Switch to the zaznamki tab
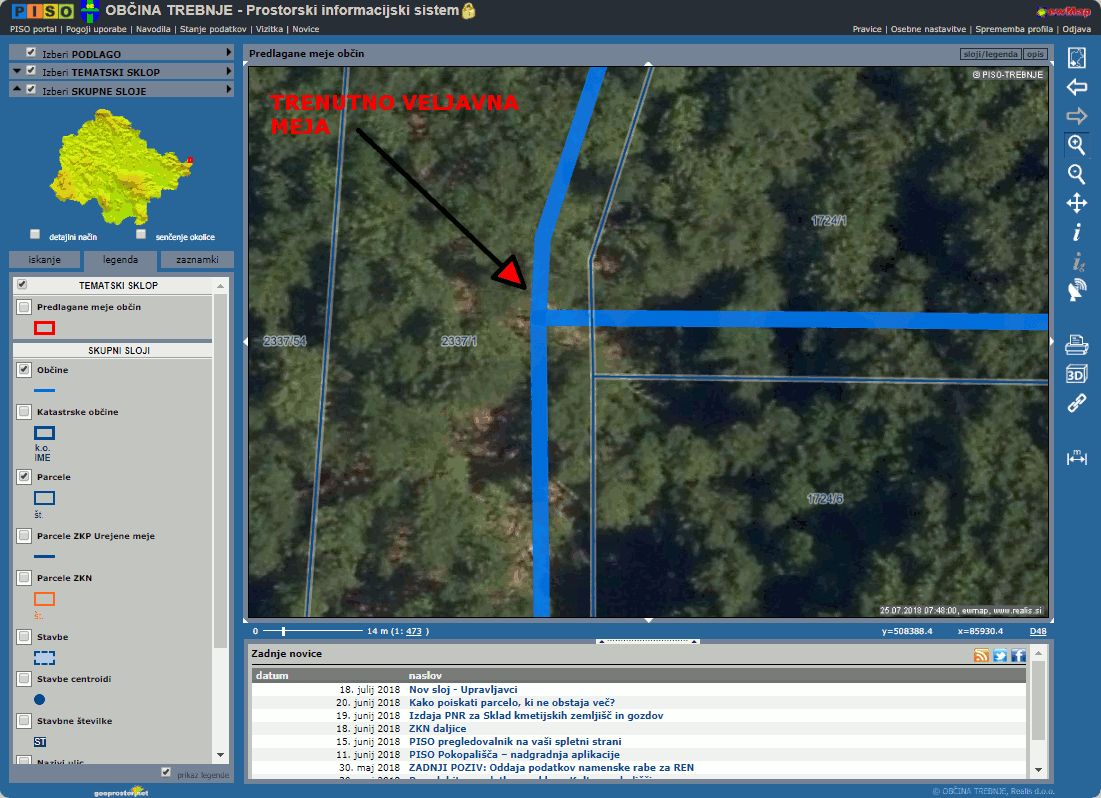Image resolution: width=1101 pixels, height=798 pixels. pos(196,260)
